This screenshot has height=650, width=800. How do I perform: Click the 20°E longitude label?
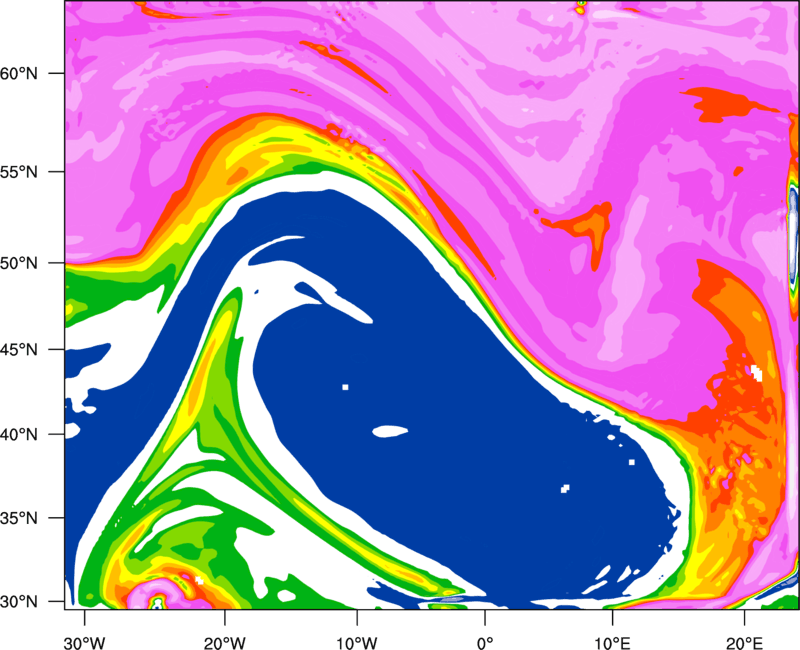coord(743,643)
